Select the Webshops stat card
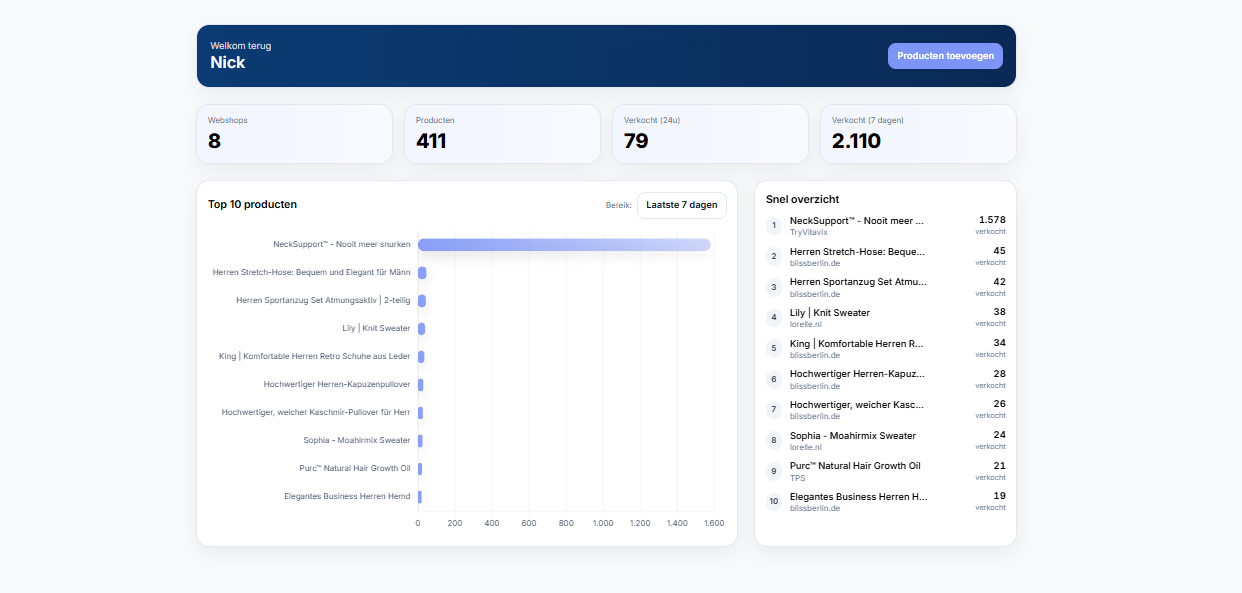Screen dimensions: 1242x593 click(294, 134)
